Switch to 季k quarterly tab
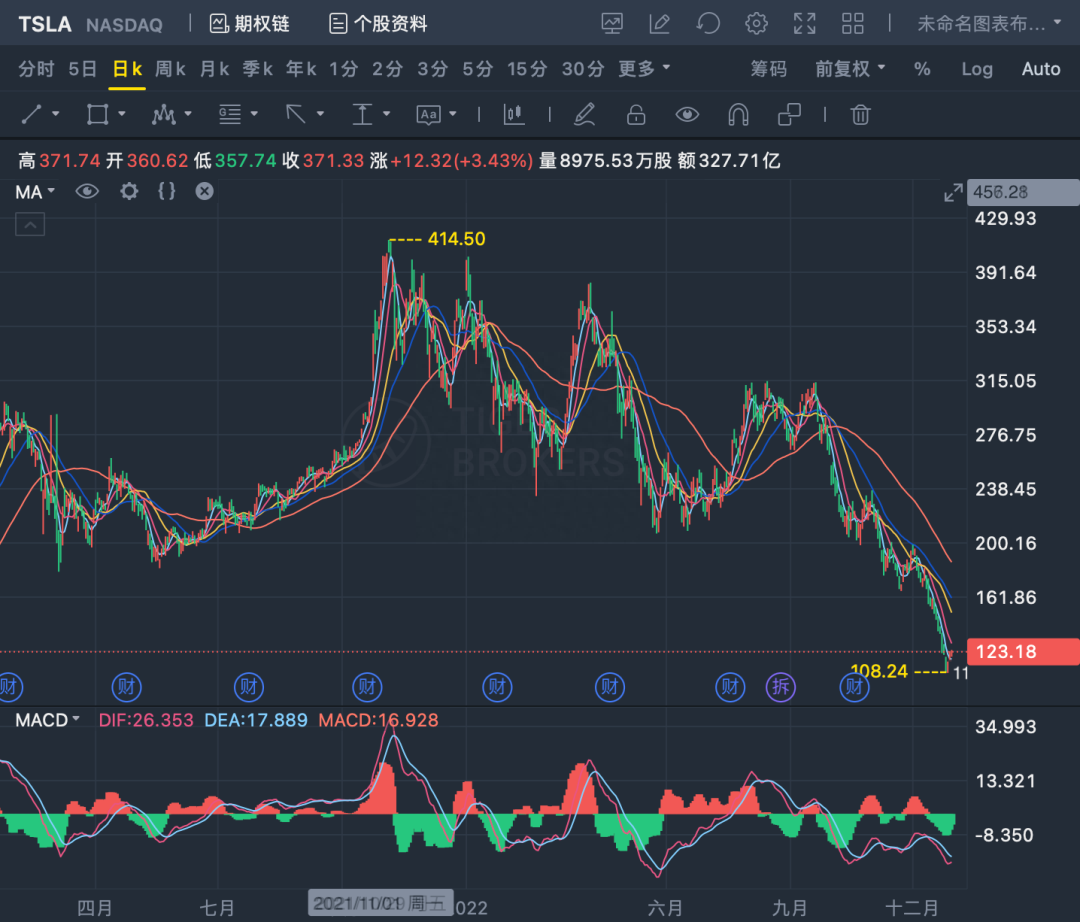Image resolution: width=1080 pixels, height=922 pixels. pos(258,69)
